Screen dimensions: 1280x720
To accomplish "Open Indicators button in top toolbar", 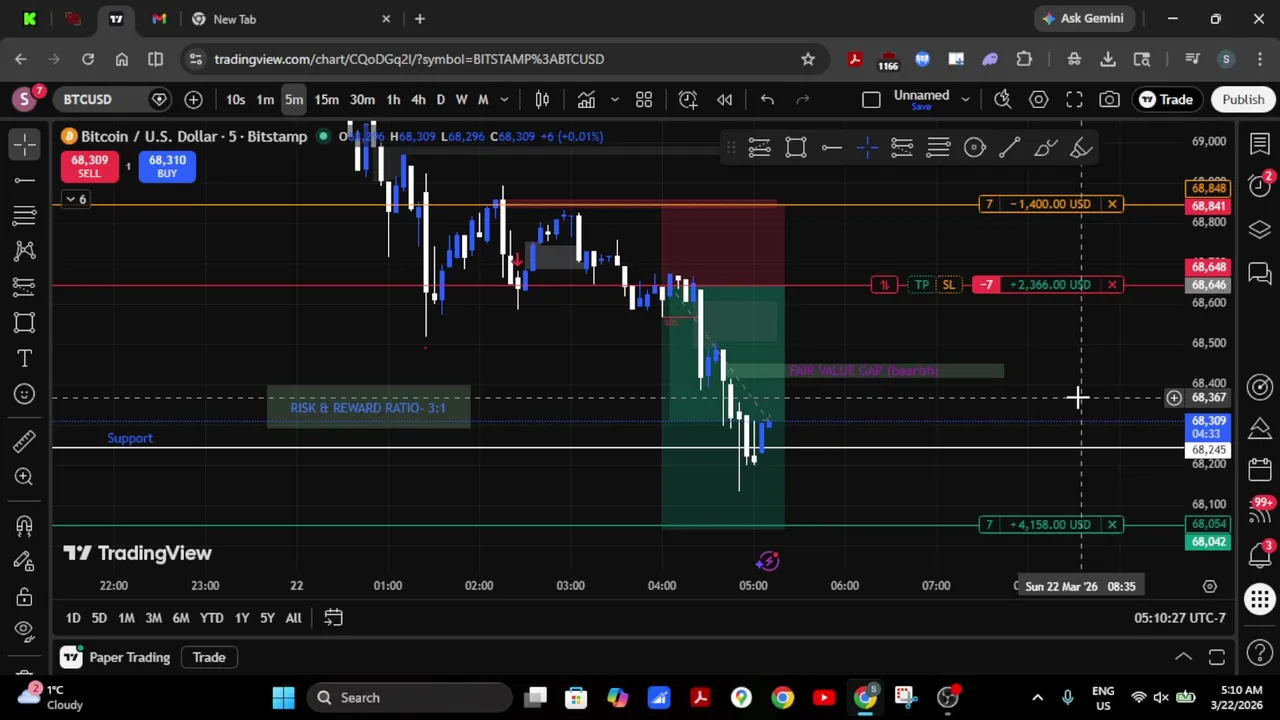I will point(586,99).
